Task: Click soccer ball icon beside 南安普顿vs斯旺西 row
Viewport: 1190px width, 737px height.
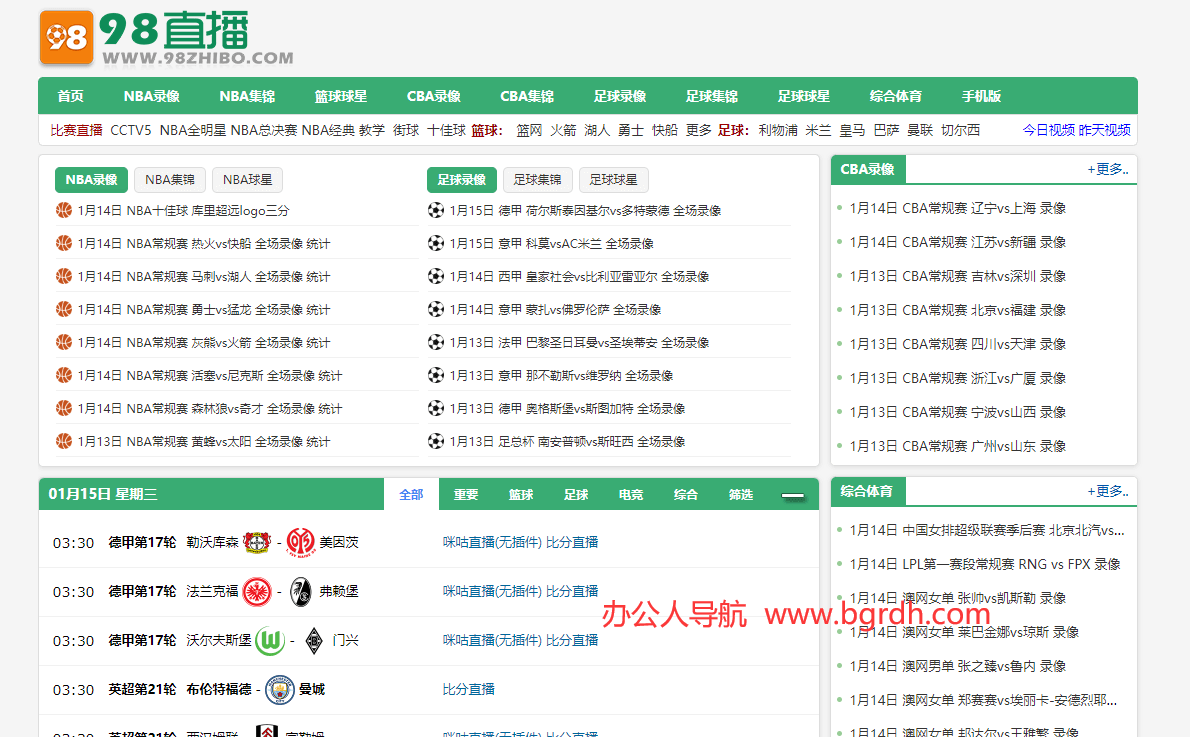Action: click(x=436, y=441)
